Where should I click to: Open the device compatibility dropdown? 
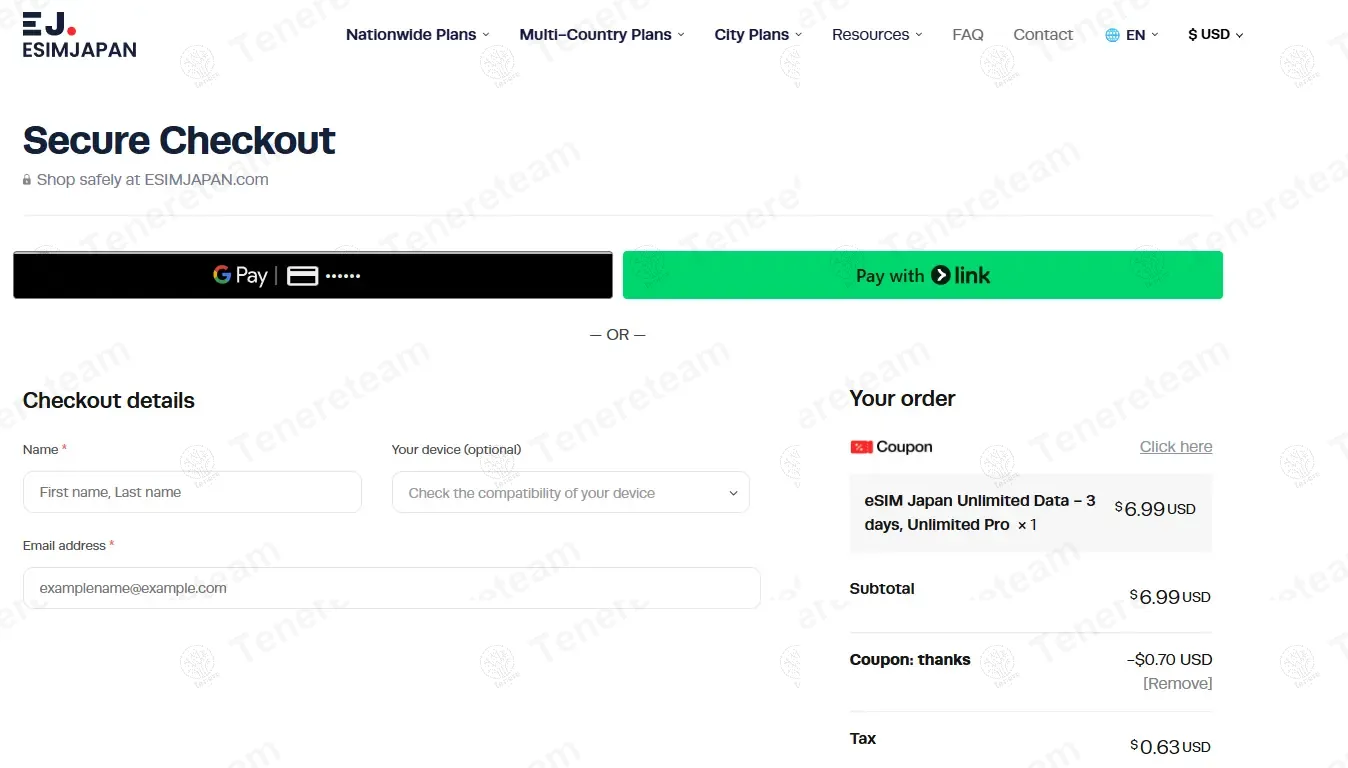point(571,493)
